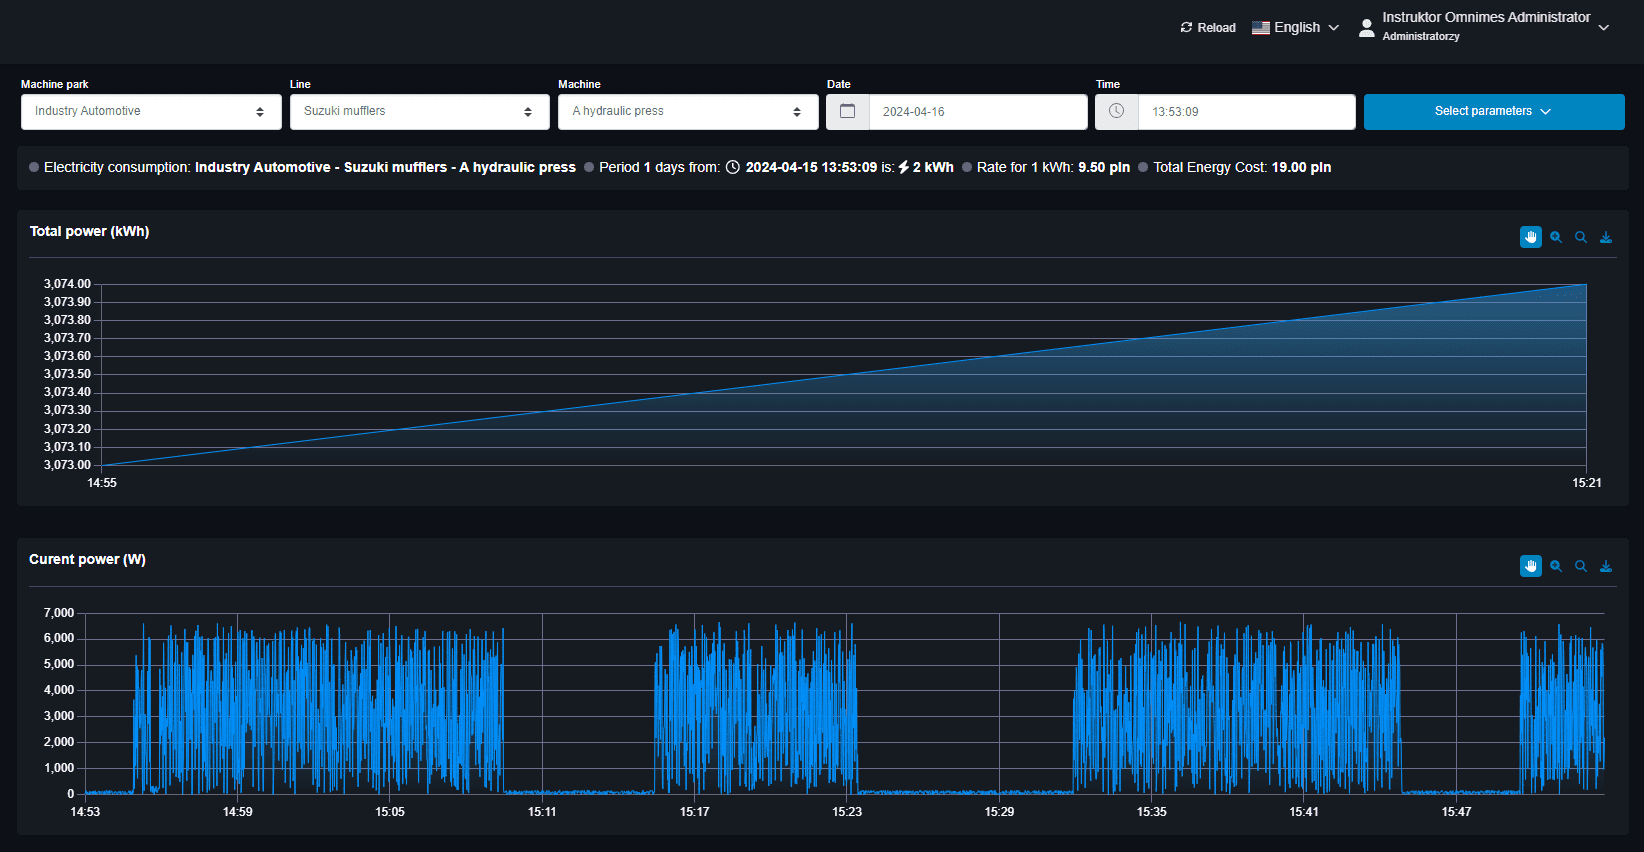Click the 14:55 x-axis label on Total power
1644x852 pixels.
click(x=102, y=483)
